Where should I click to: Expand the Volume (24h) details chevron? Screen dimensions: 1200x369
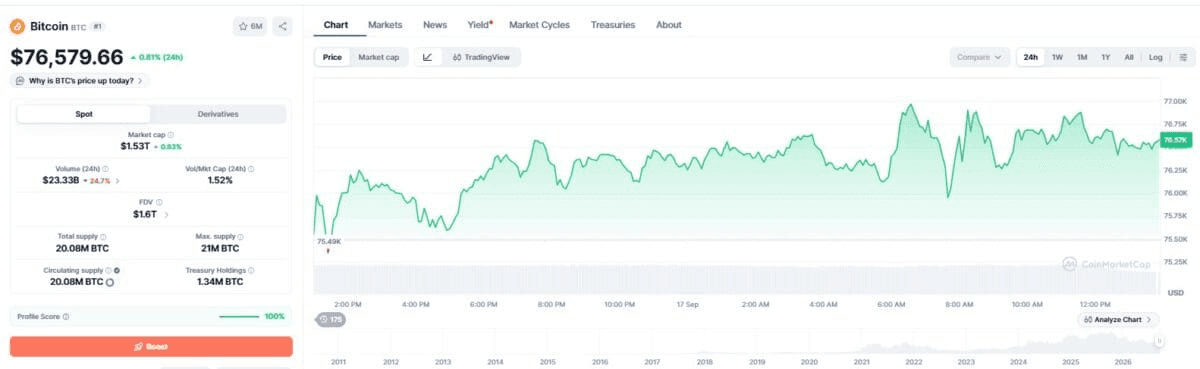[118, 181]
